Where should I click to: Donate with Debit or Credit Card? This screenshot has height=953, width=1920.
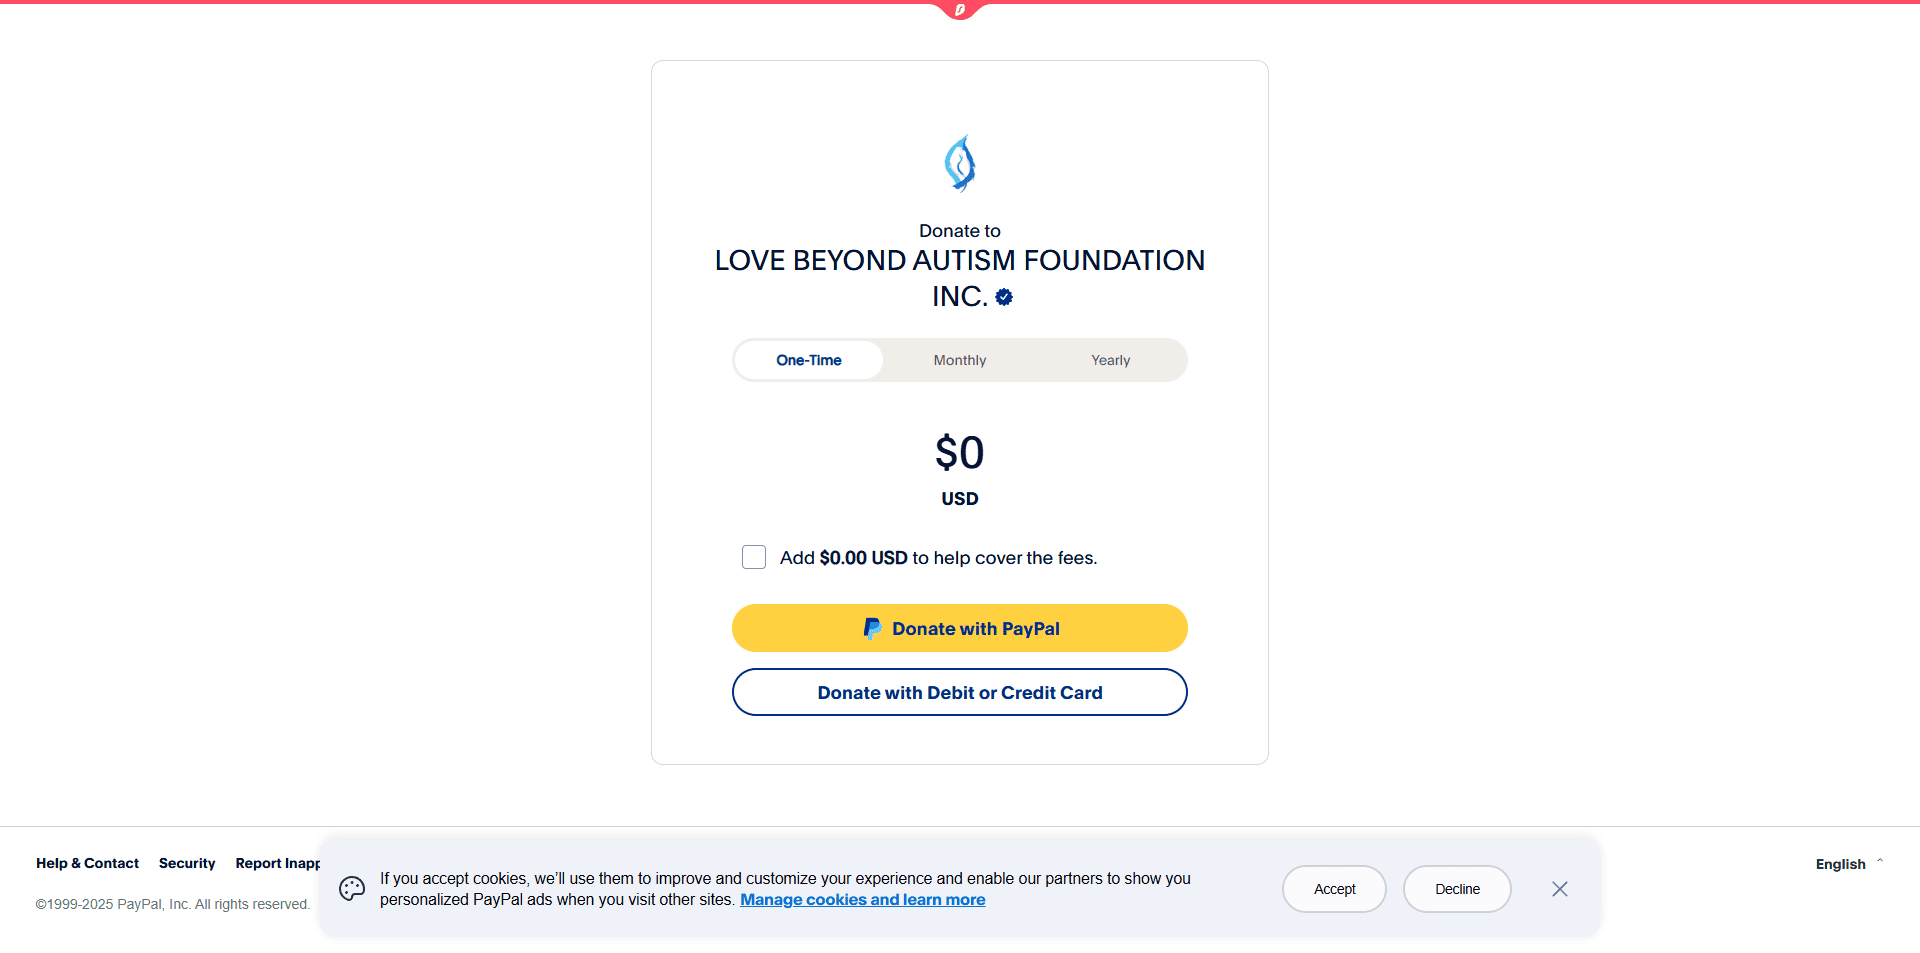point(960,692)
